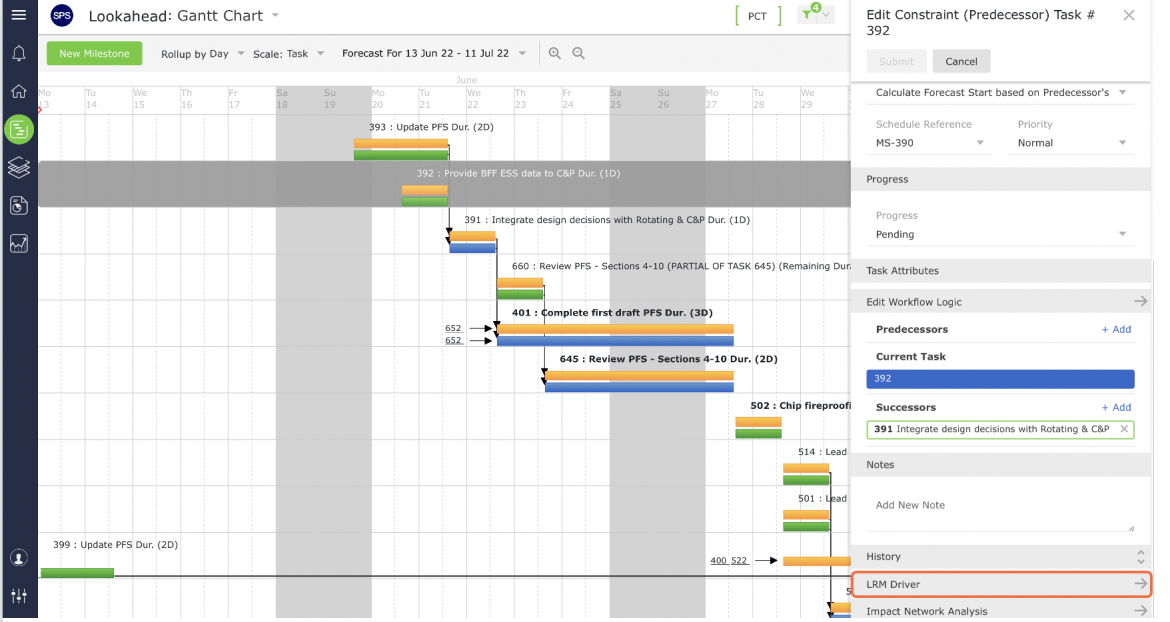Open the sliders settings icon in sidebar

click(x=19, y=596)
